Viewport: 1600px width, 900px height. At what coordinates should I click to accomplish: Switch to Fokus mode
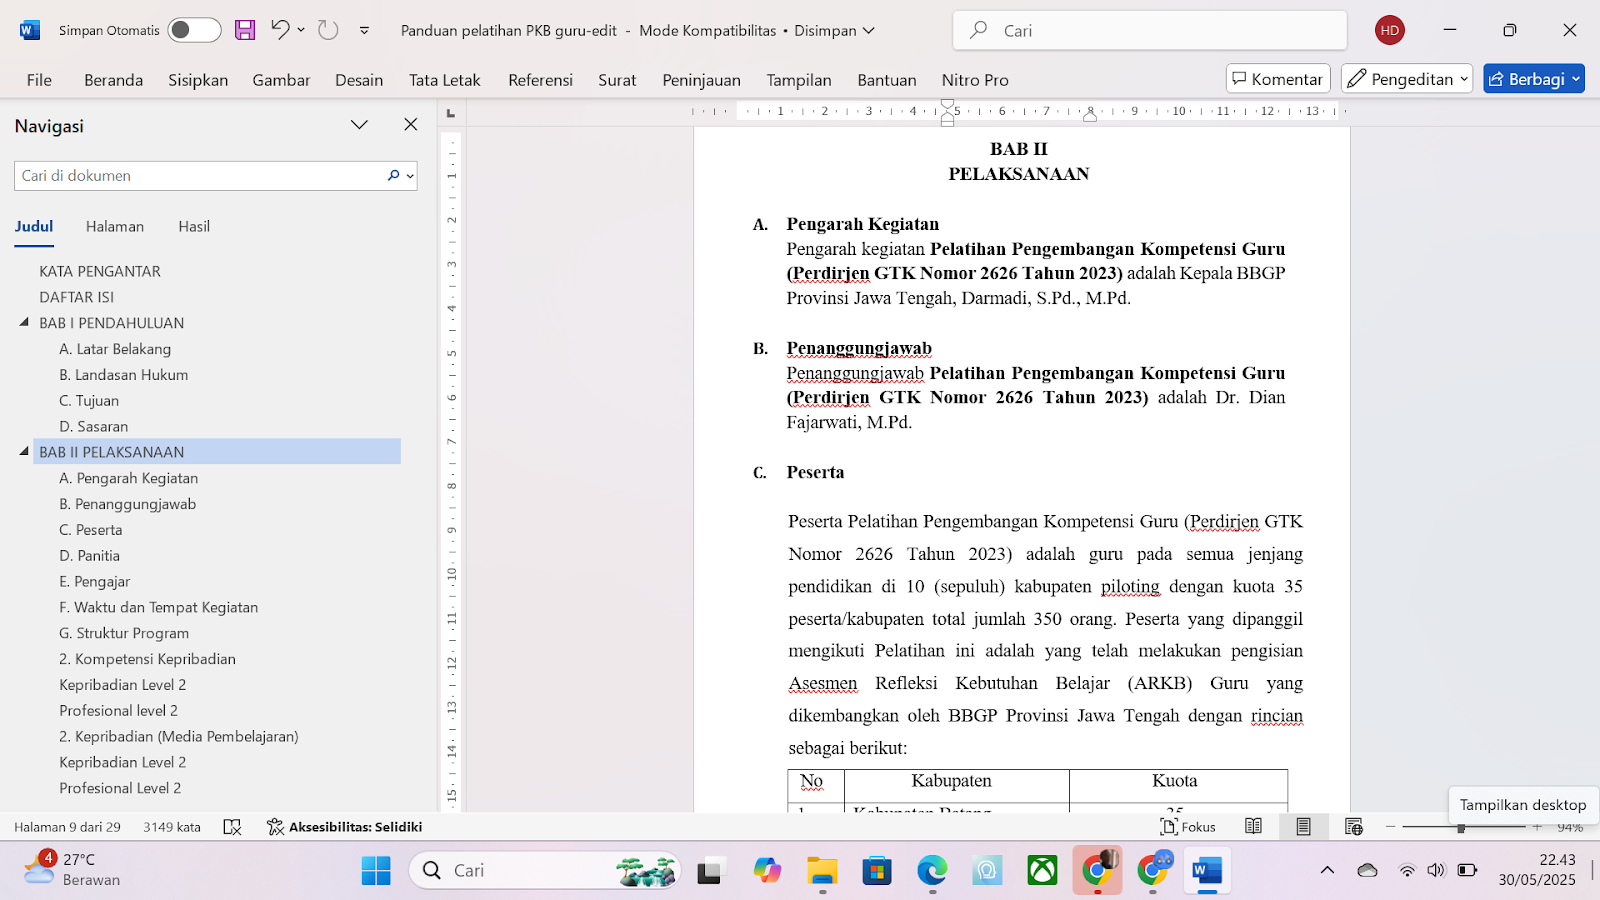[x=1188, y=827]
